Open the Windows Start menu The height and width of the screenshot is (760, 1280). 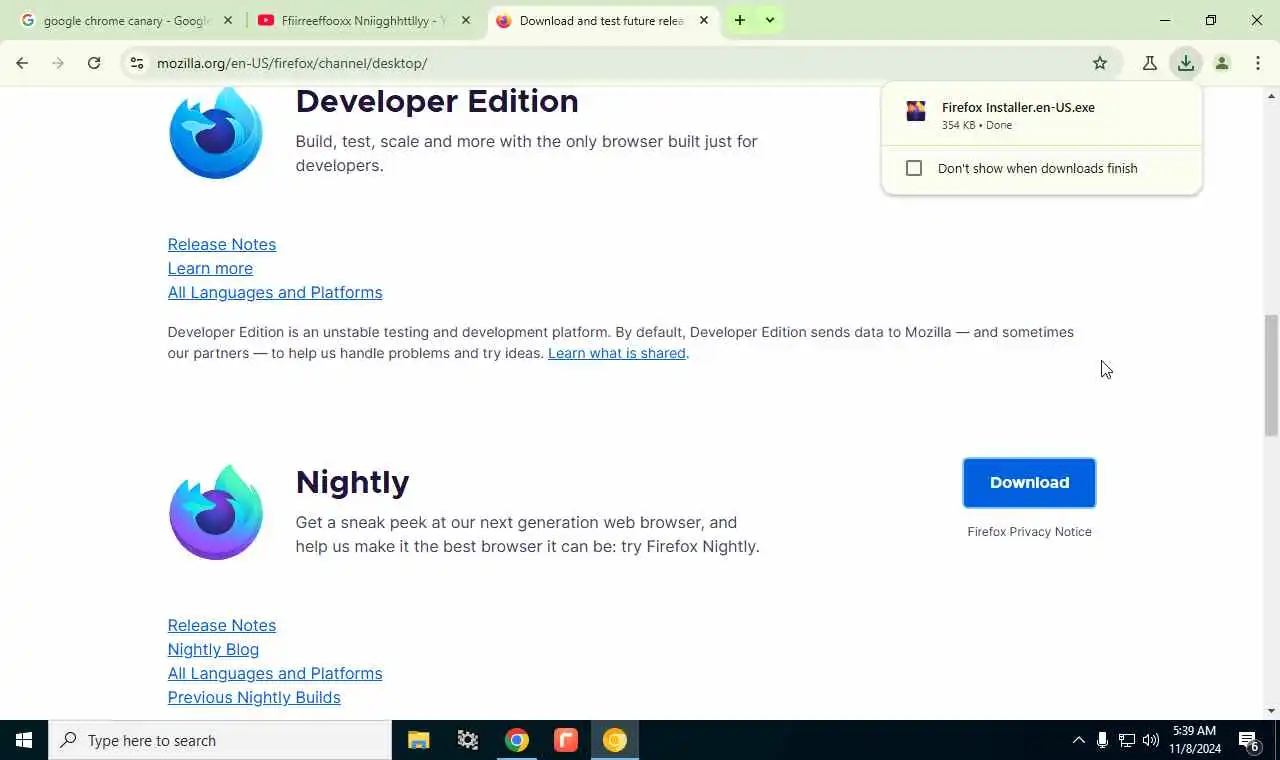pos(24,740)
